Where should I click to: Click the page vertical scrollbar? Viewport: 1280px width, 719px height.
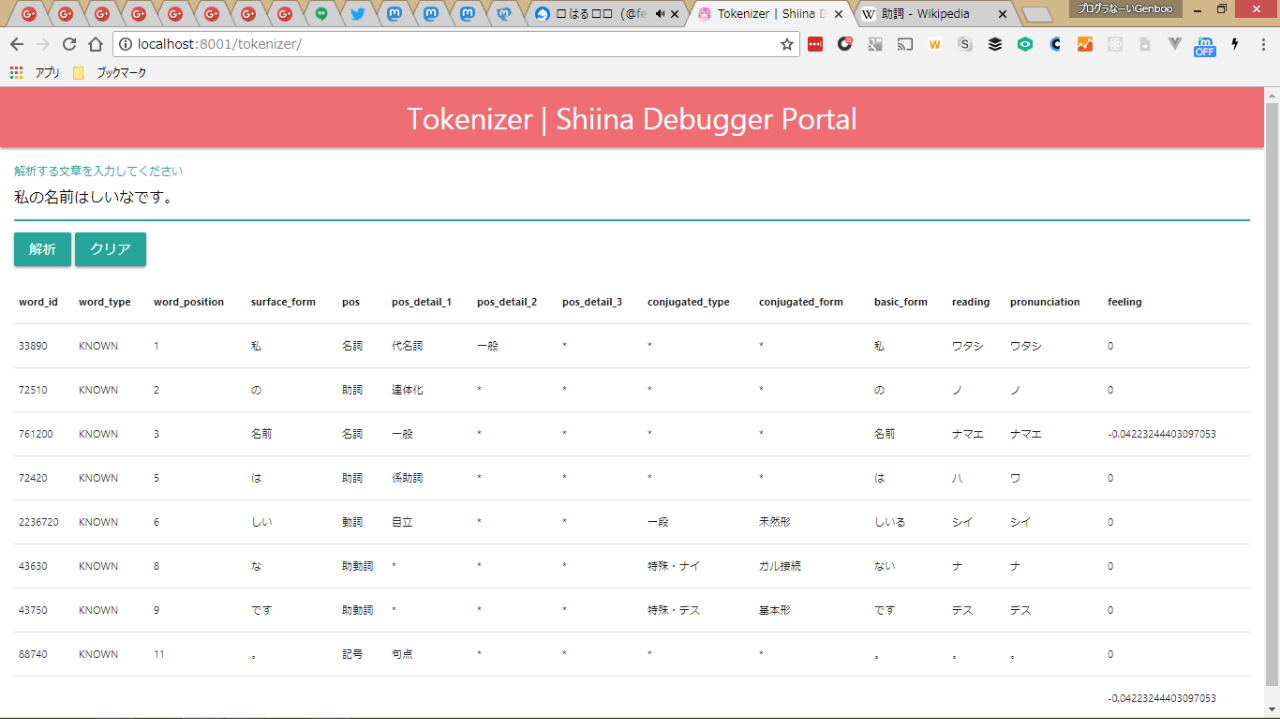tap(1271, 400)
